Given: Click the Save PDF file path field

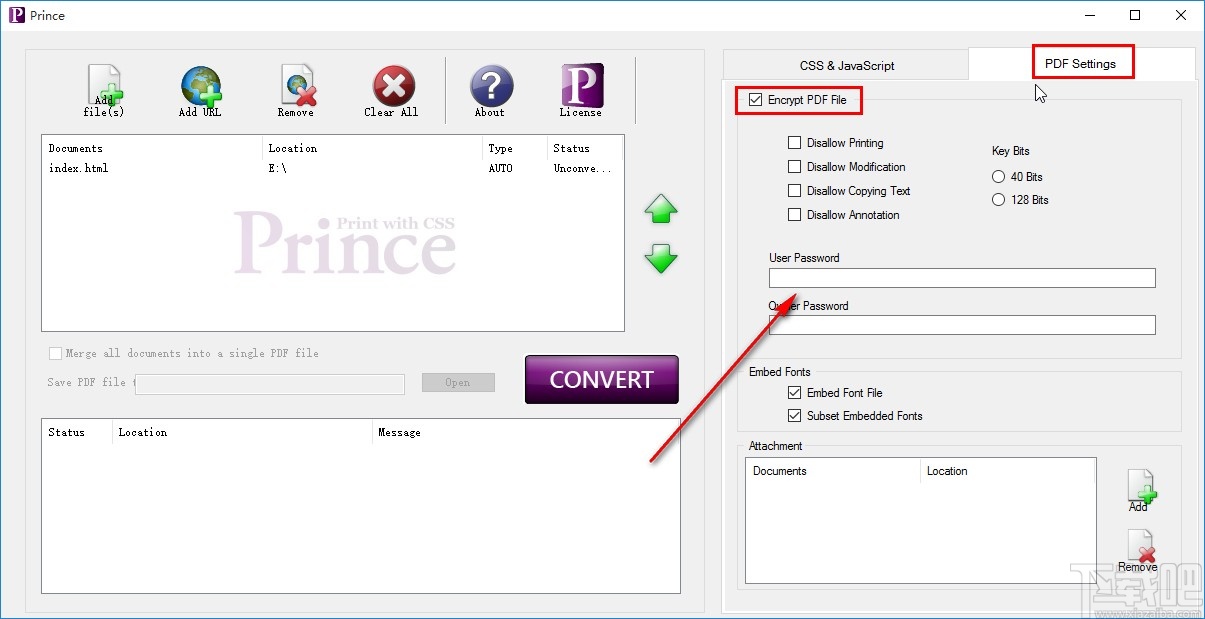Looking at the screenshot, I should point(270,384).
